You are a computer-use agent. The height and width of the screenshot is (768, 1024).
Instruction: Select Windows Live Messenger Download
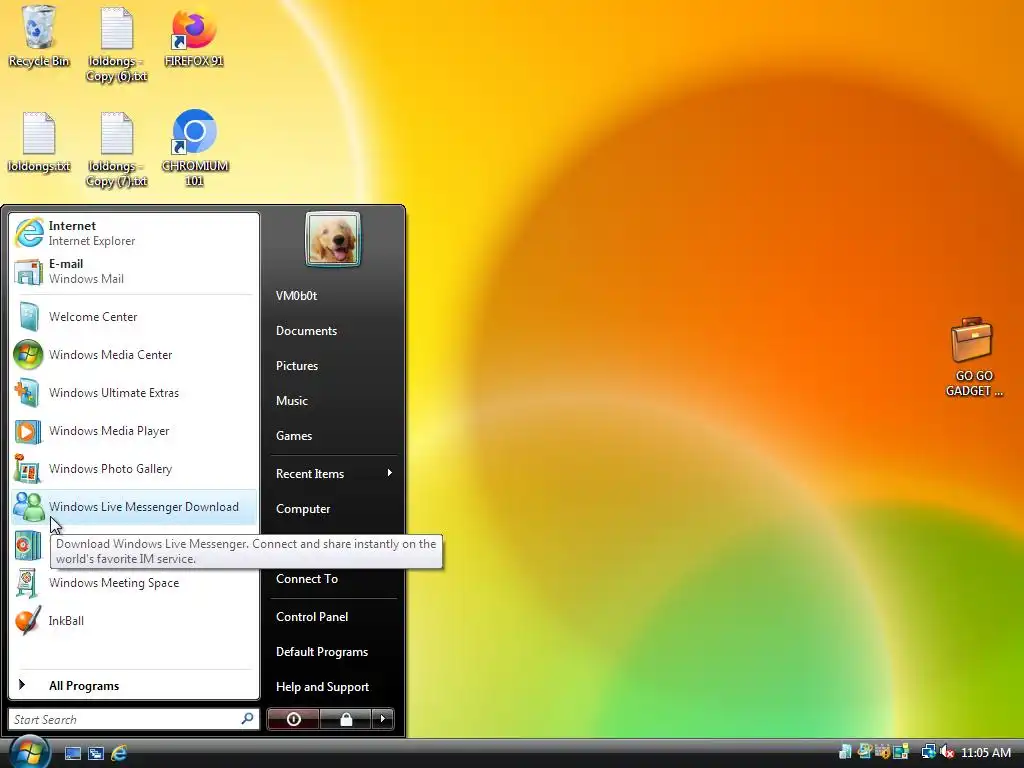(134, 507)
